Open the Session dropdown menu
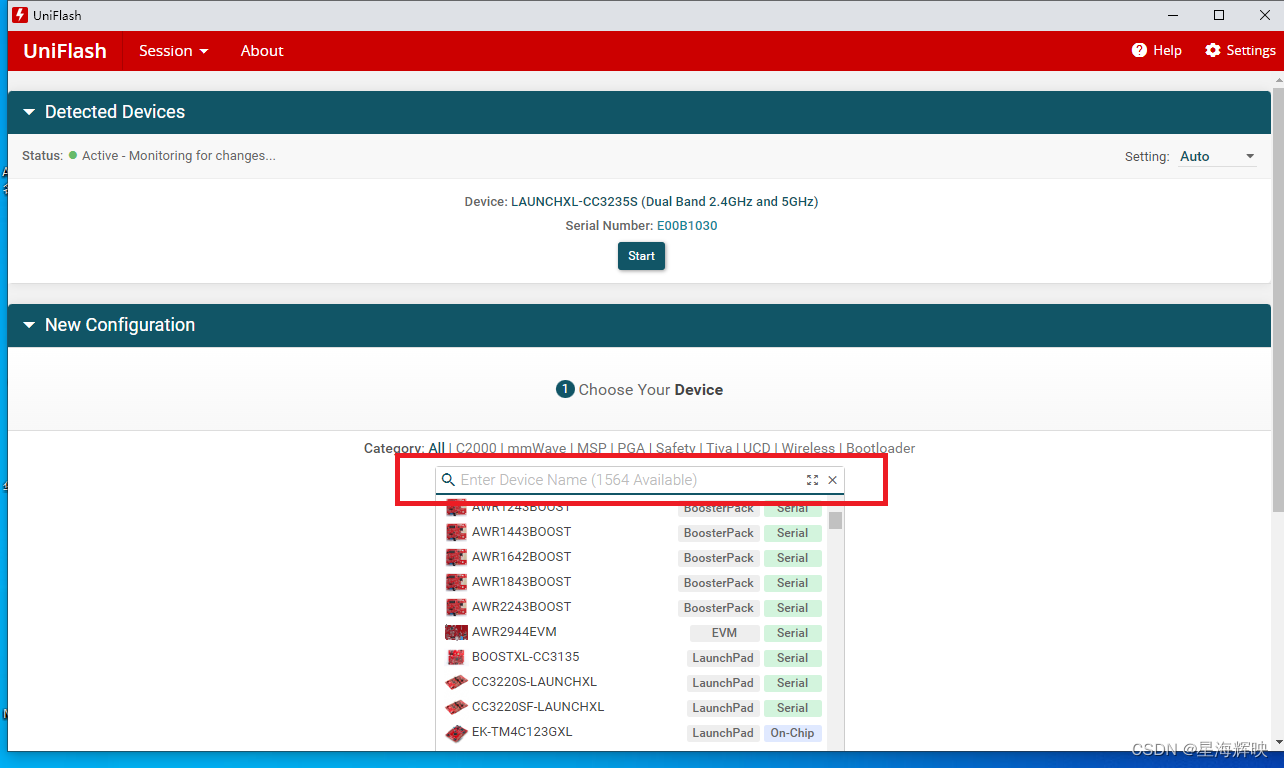The width and height of the screenshot is (1284, 768). tap(173, 51)
